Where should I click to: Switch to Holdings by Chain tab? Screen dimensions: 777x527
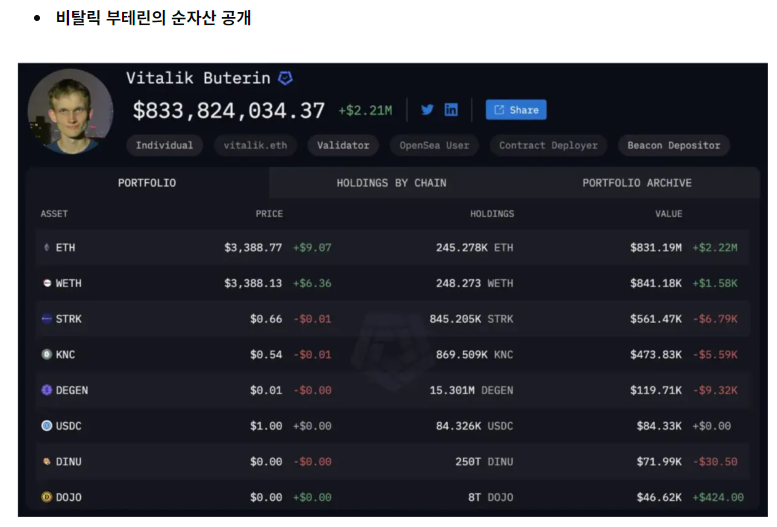tap(391, 183)
